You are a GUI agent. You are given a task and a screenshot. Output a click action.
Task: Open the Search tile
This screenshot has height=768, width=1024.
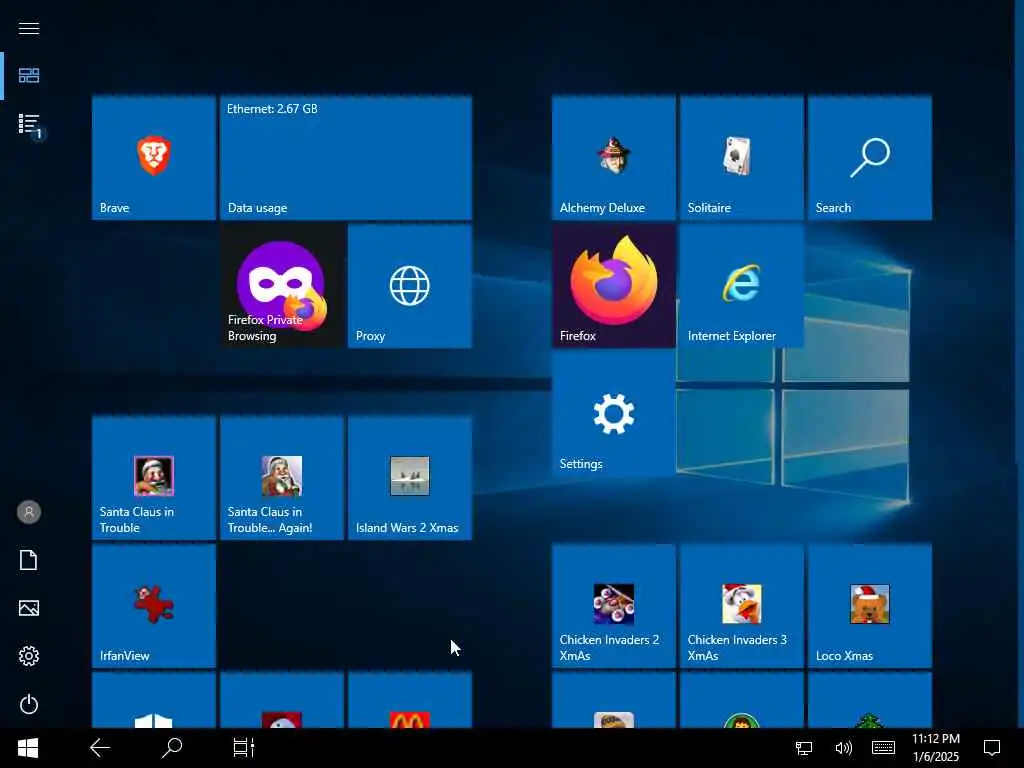coord(869,157)
